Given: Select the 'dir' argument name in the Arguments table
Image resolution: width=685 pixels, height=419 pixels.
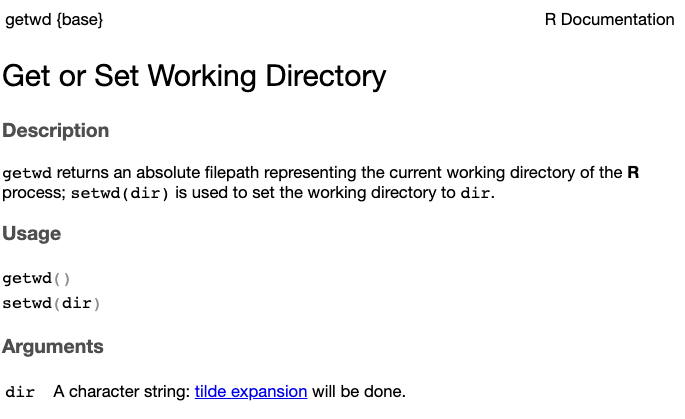Looking at the screenshot, I should [20, 392].
